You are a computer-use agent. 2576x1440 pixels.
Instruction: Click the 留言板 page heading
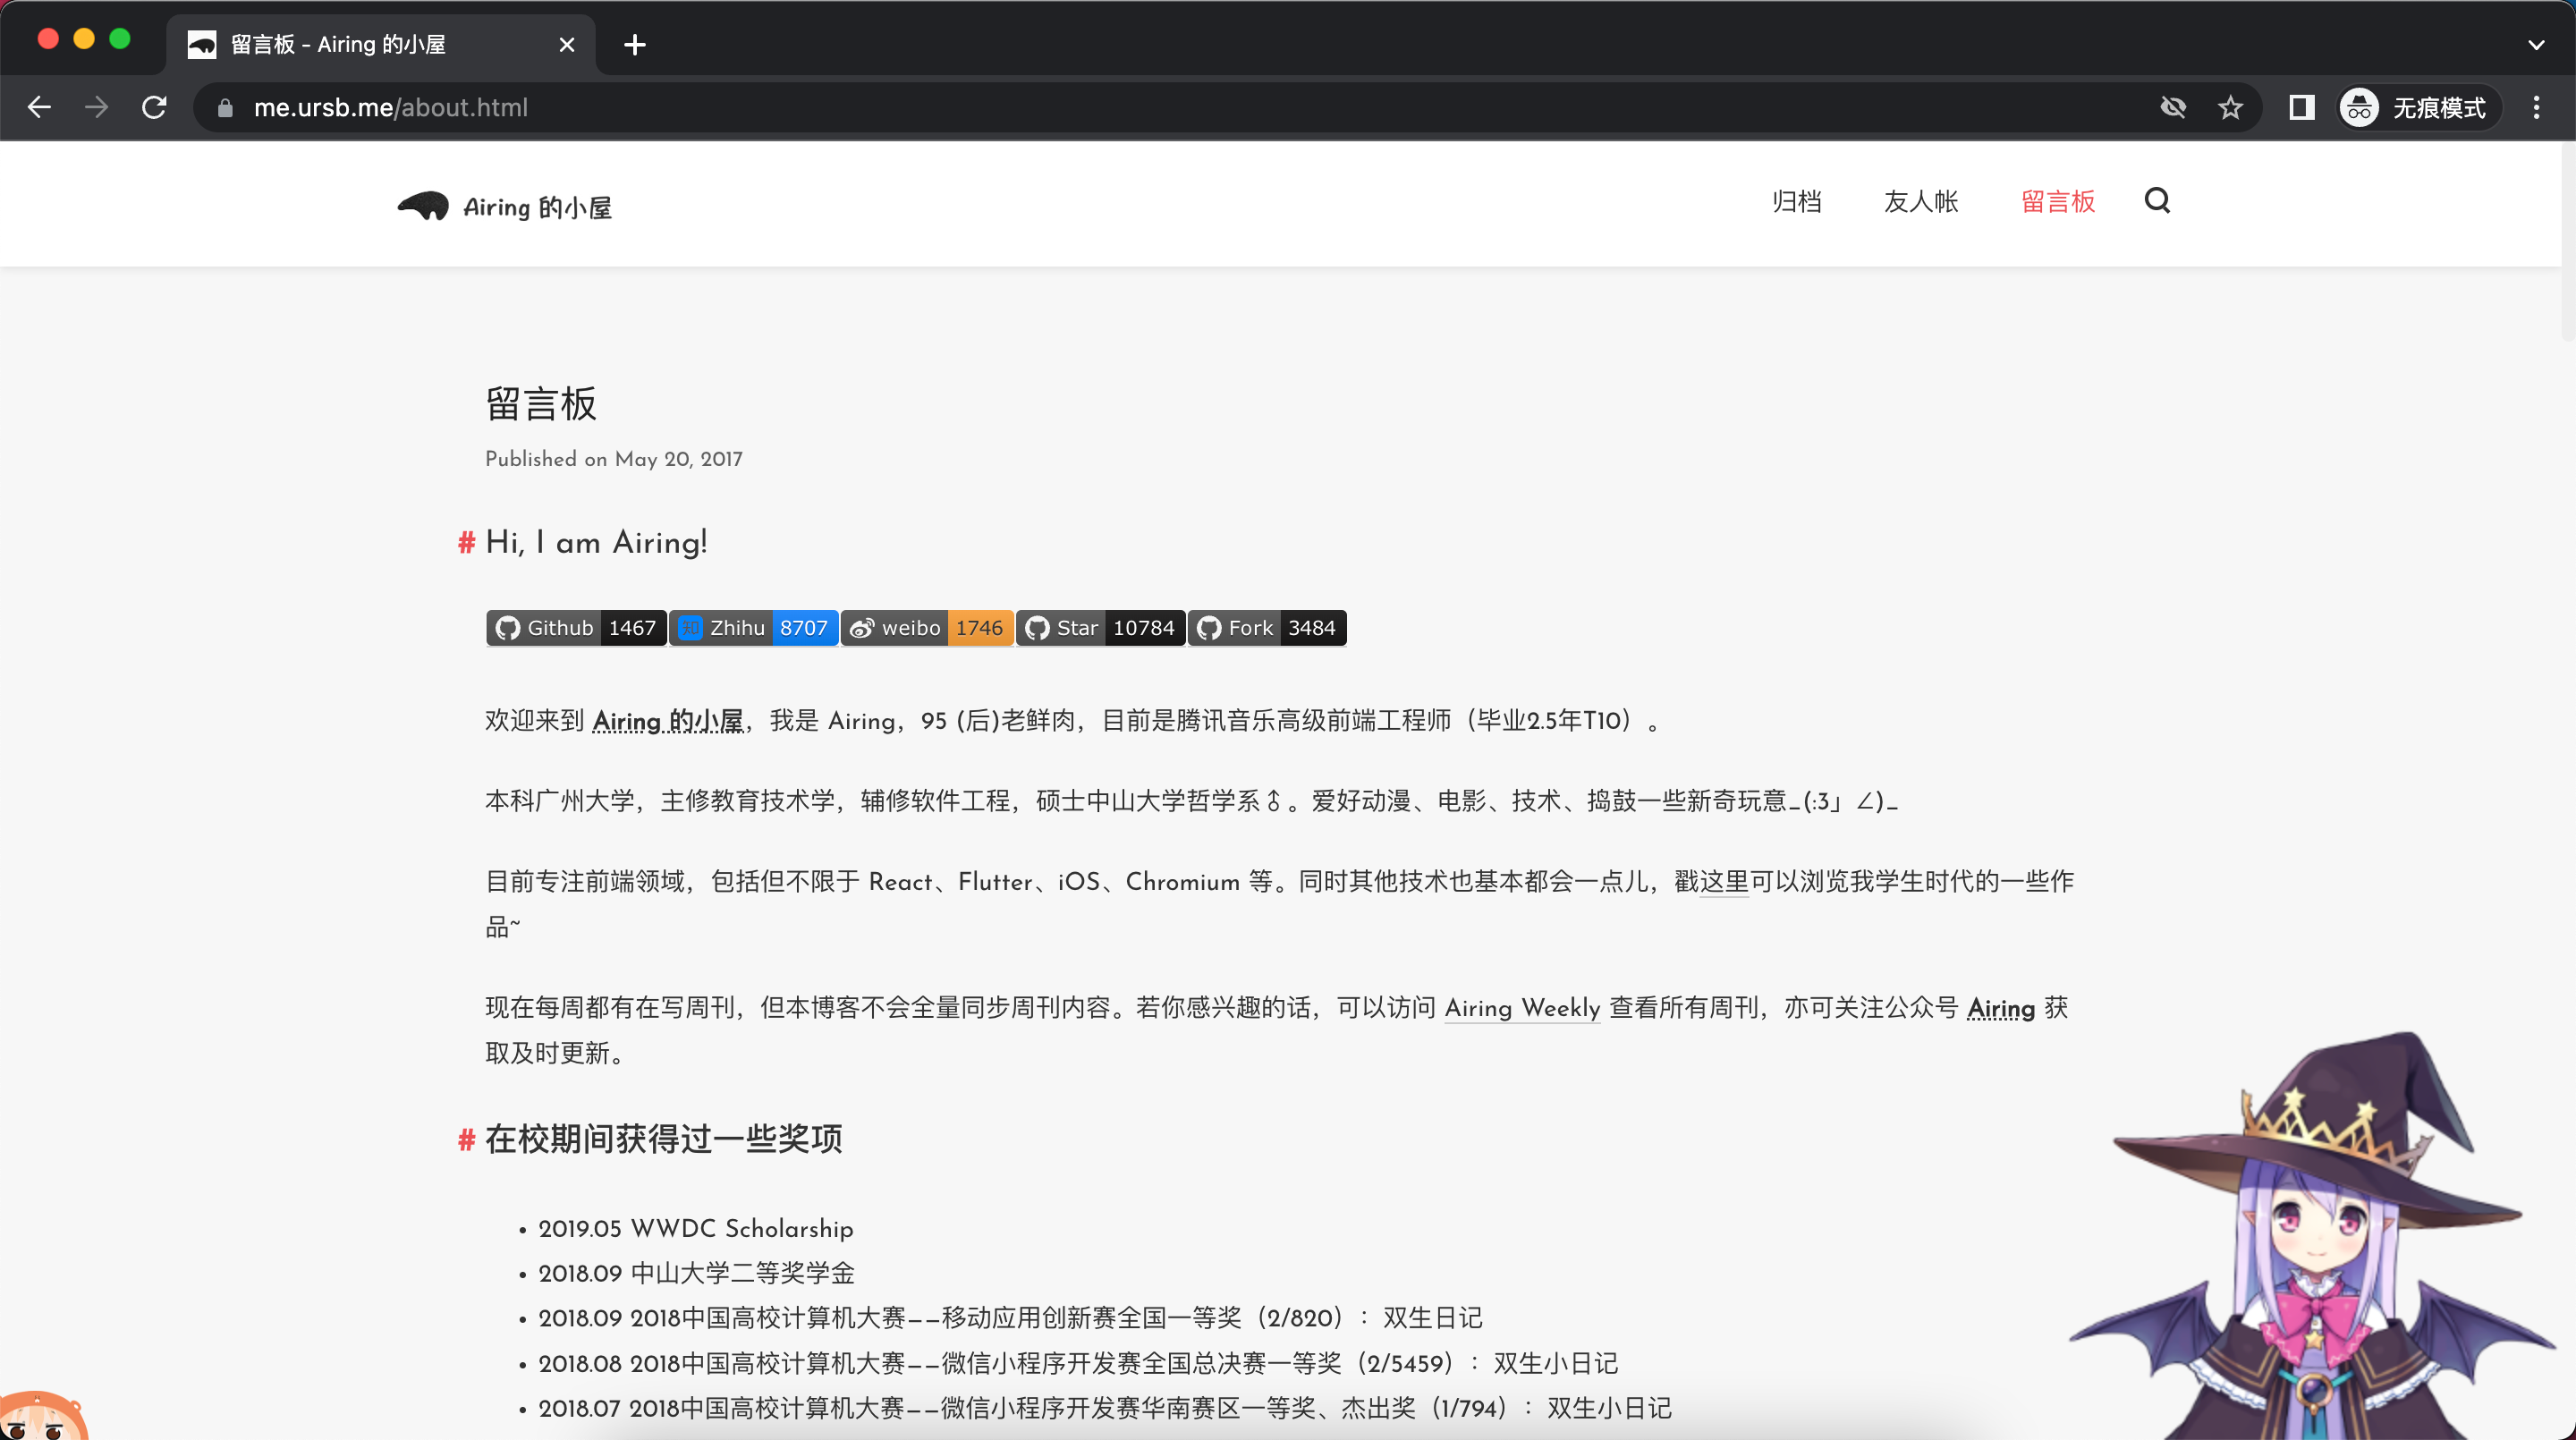[x=541, y=404]
